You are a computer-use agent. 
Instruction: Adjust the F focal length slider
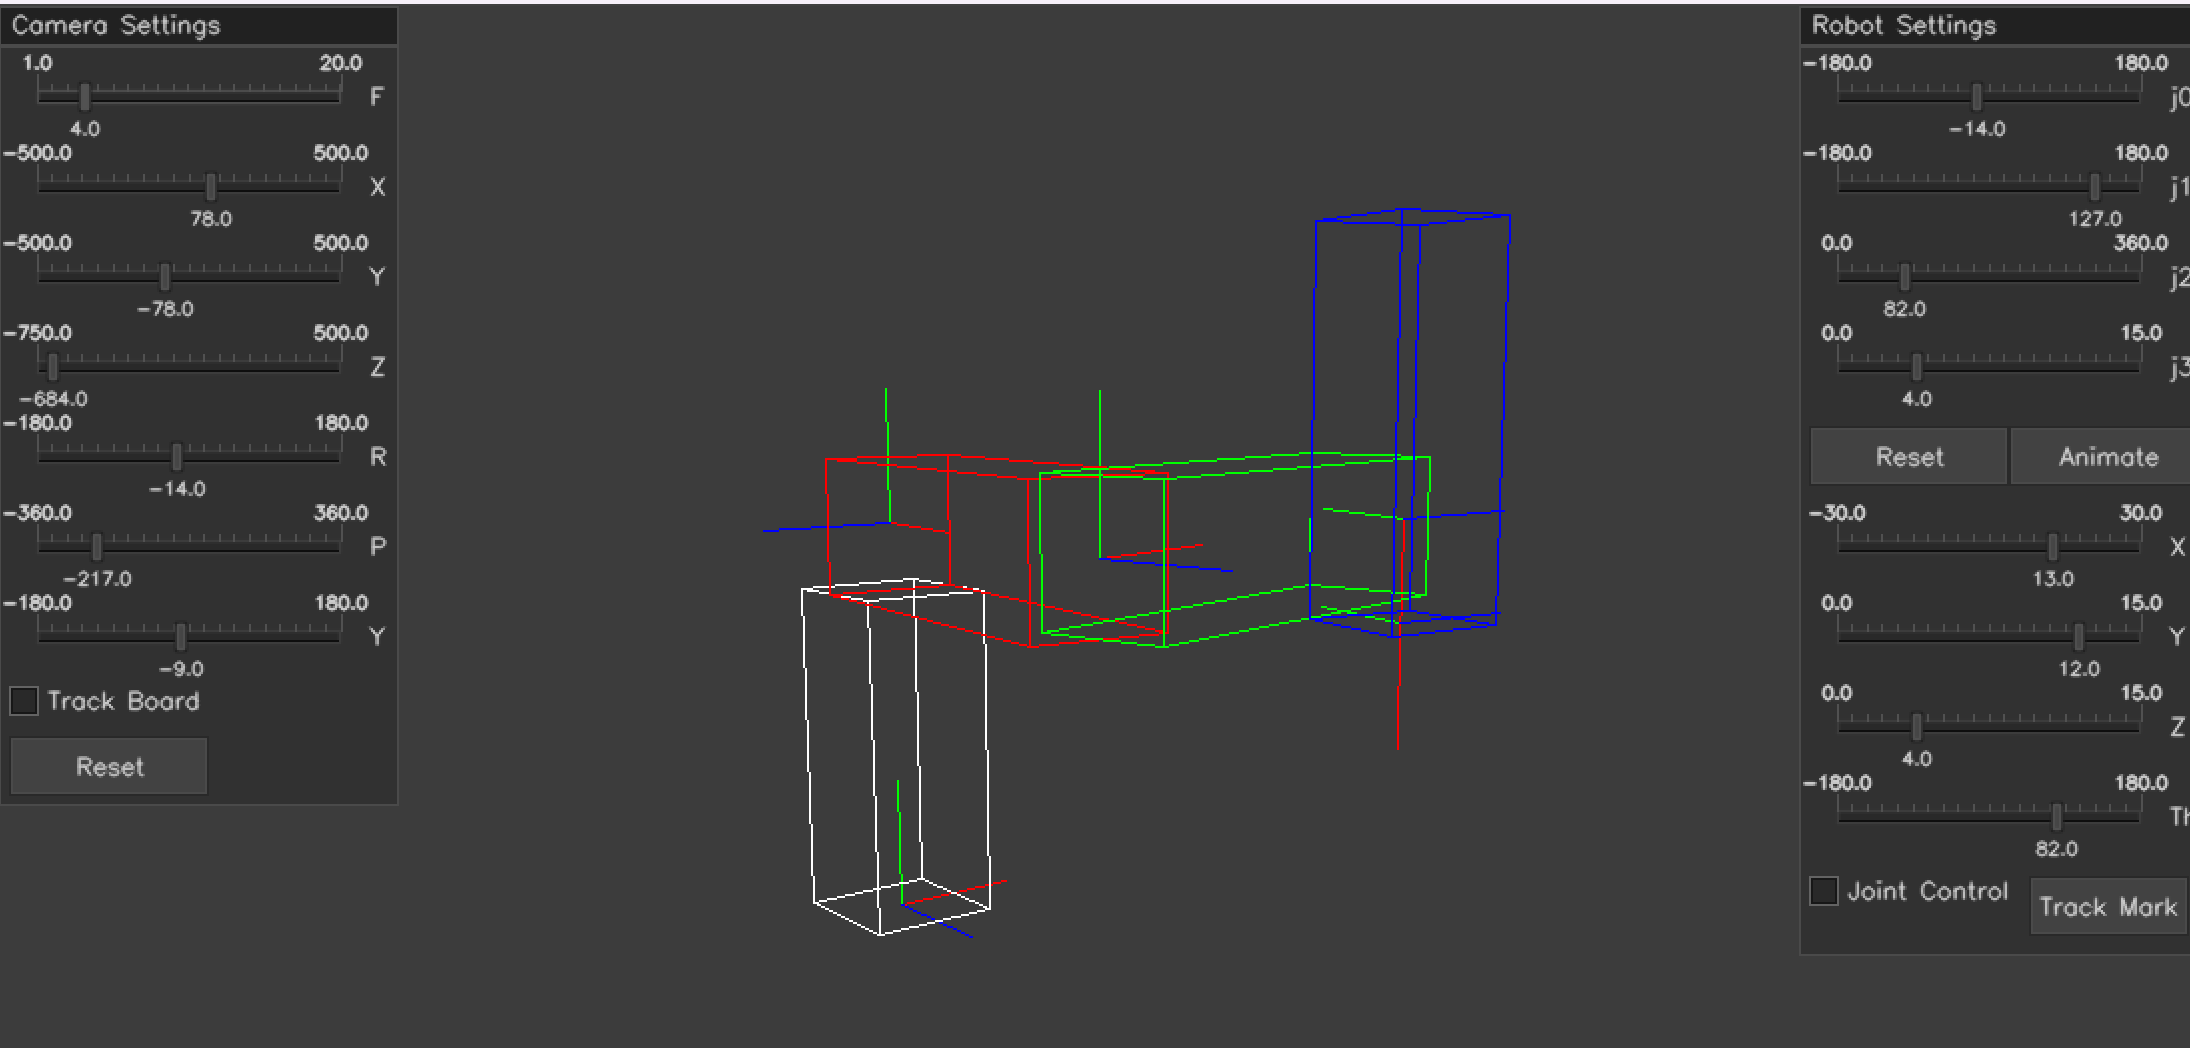click(84, 95)
